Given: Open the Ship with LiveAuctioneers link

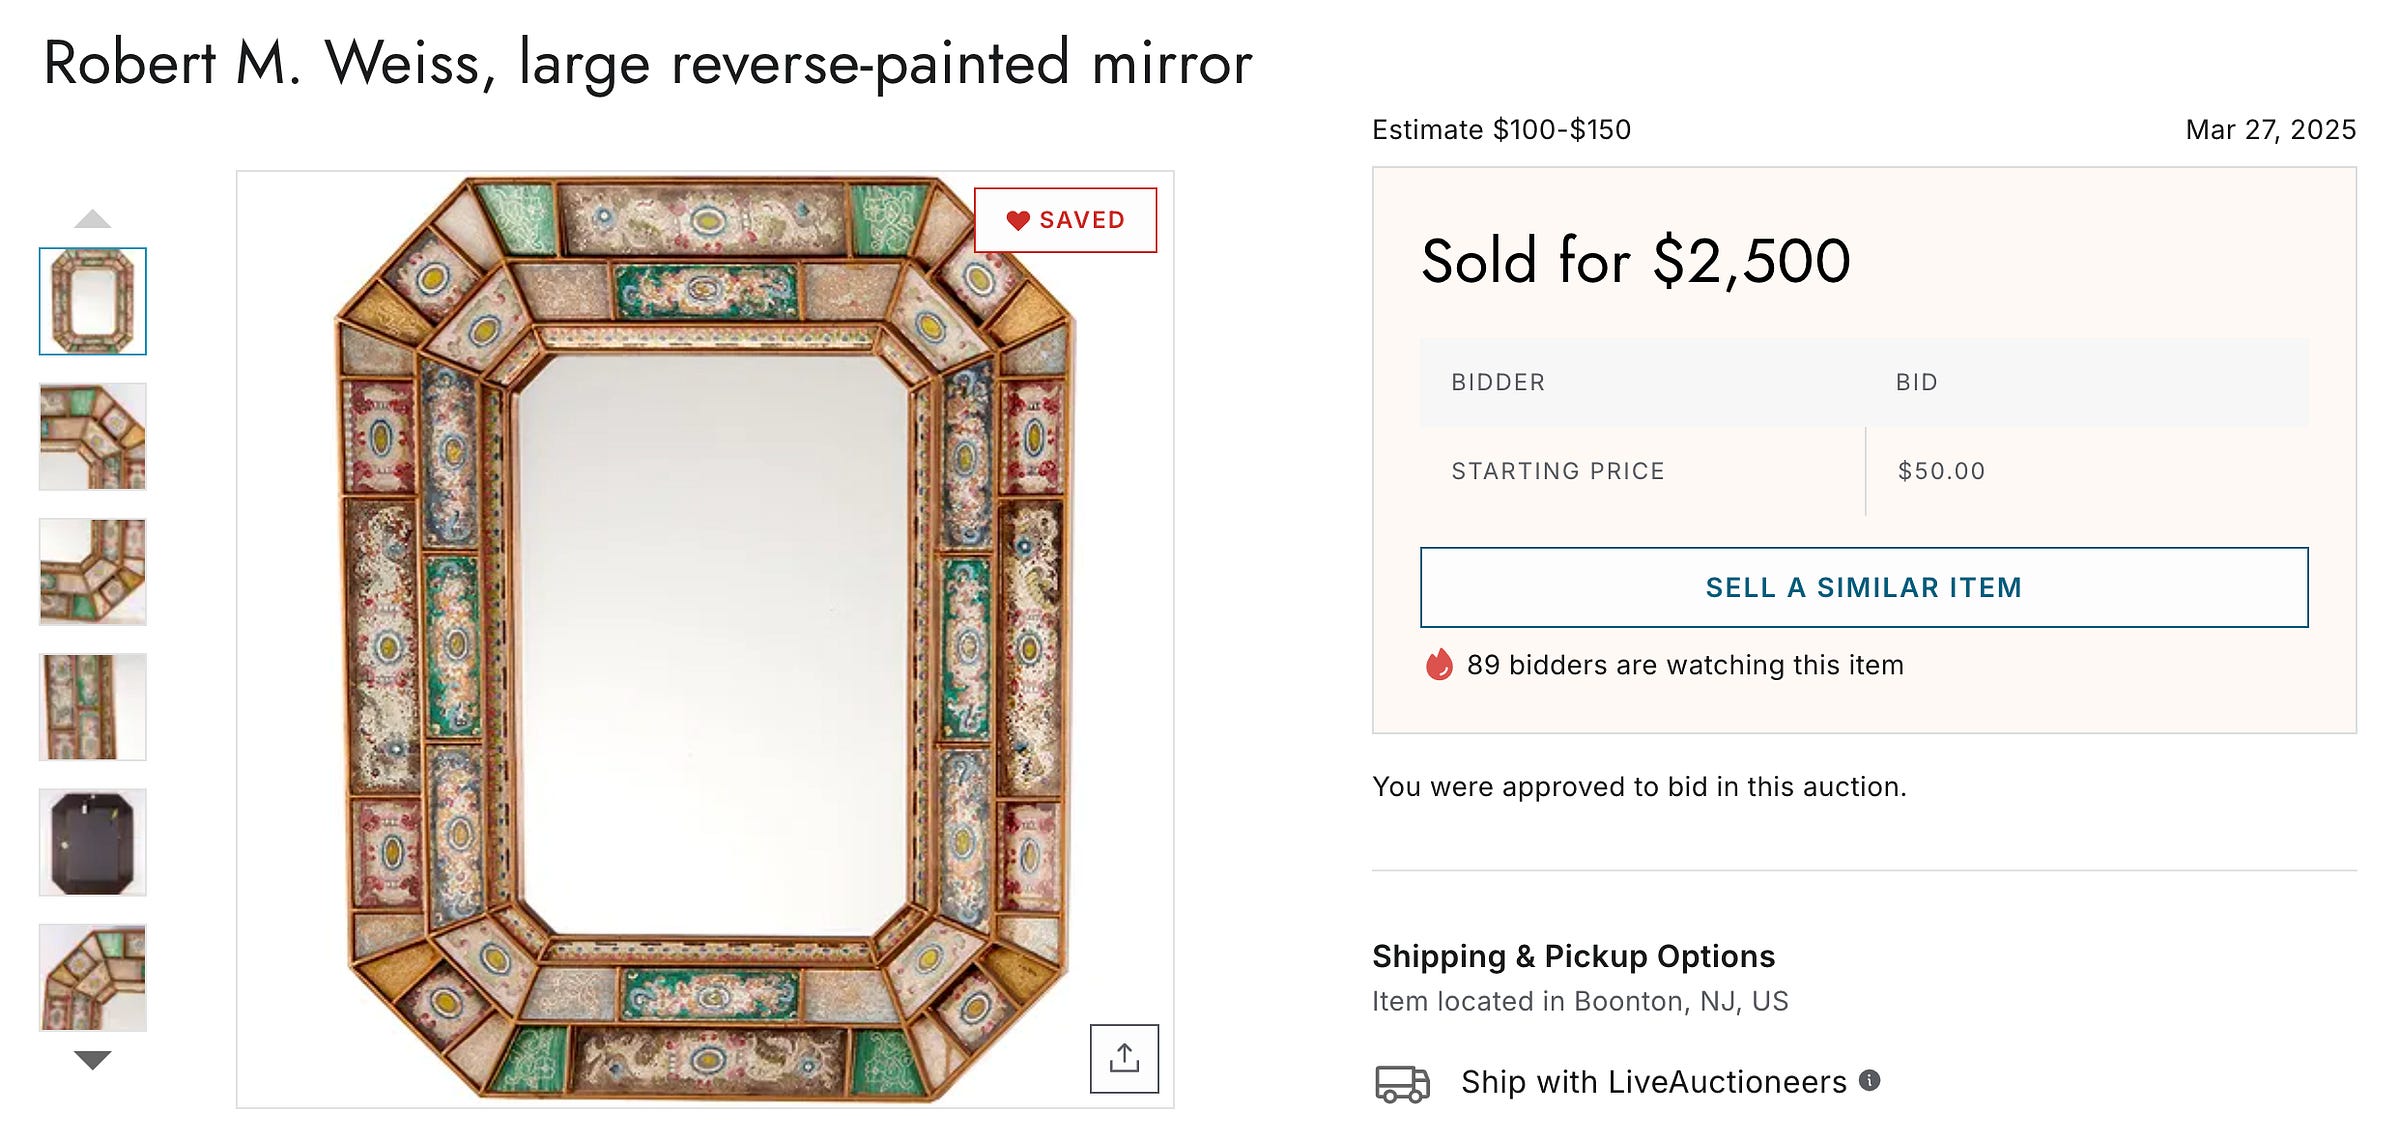Looking at the screenshot, I should pos(1653,1082).
